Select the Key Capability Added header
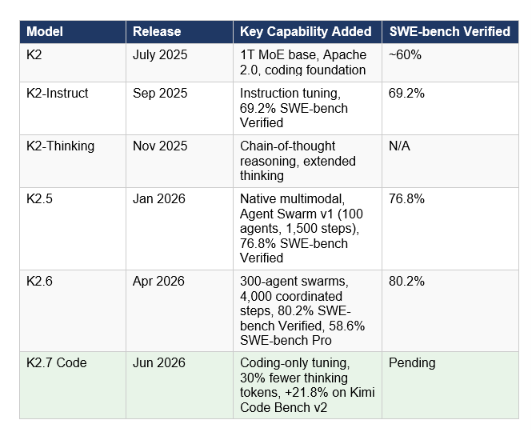This screenshot has height=431, width=531. coord(307,32)
